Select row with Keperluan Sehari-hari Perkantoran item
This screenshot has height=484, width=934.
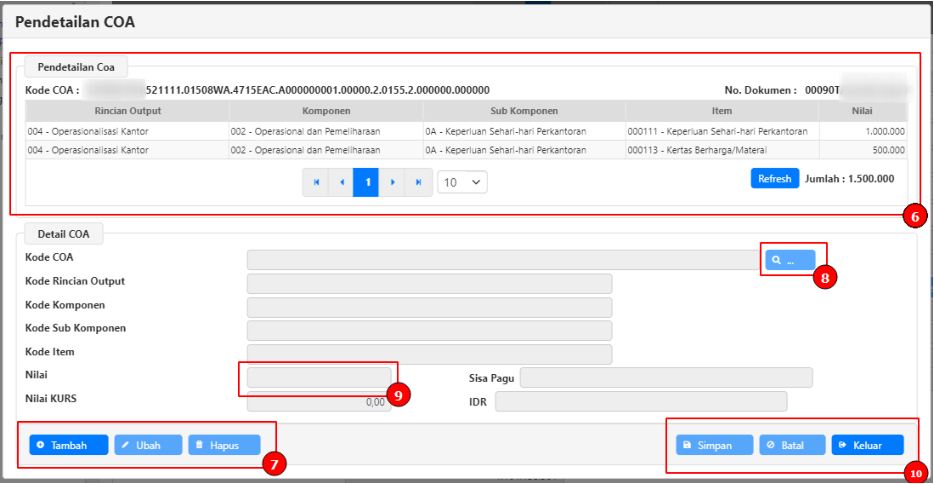coord(465,131)
